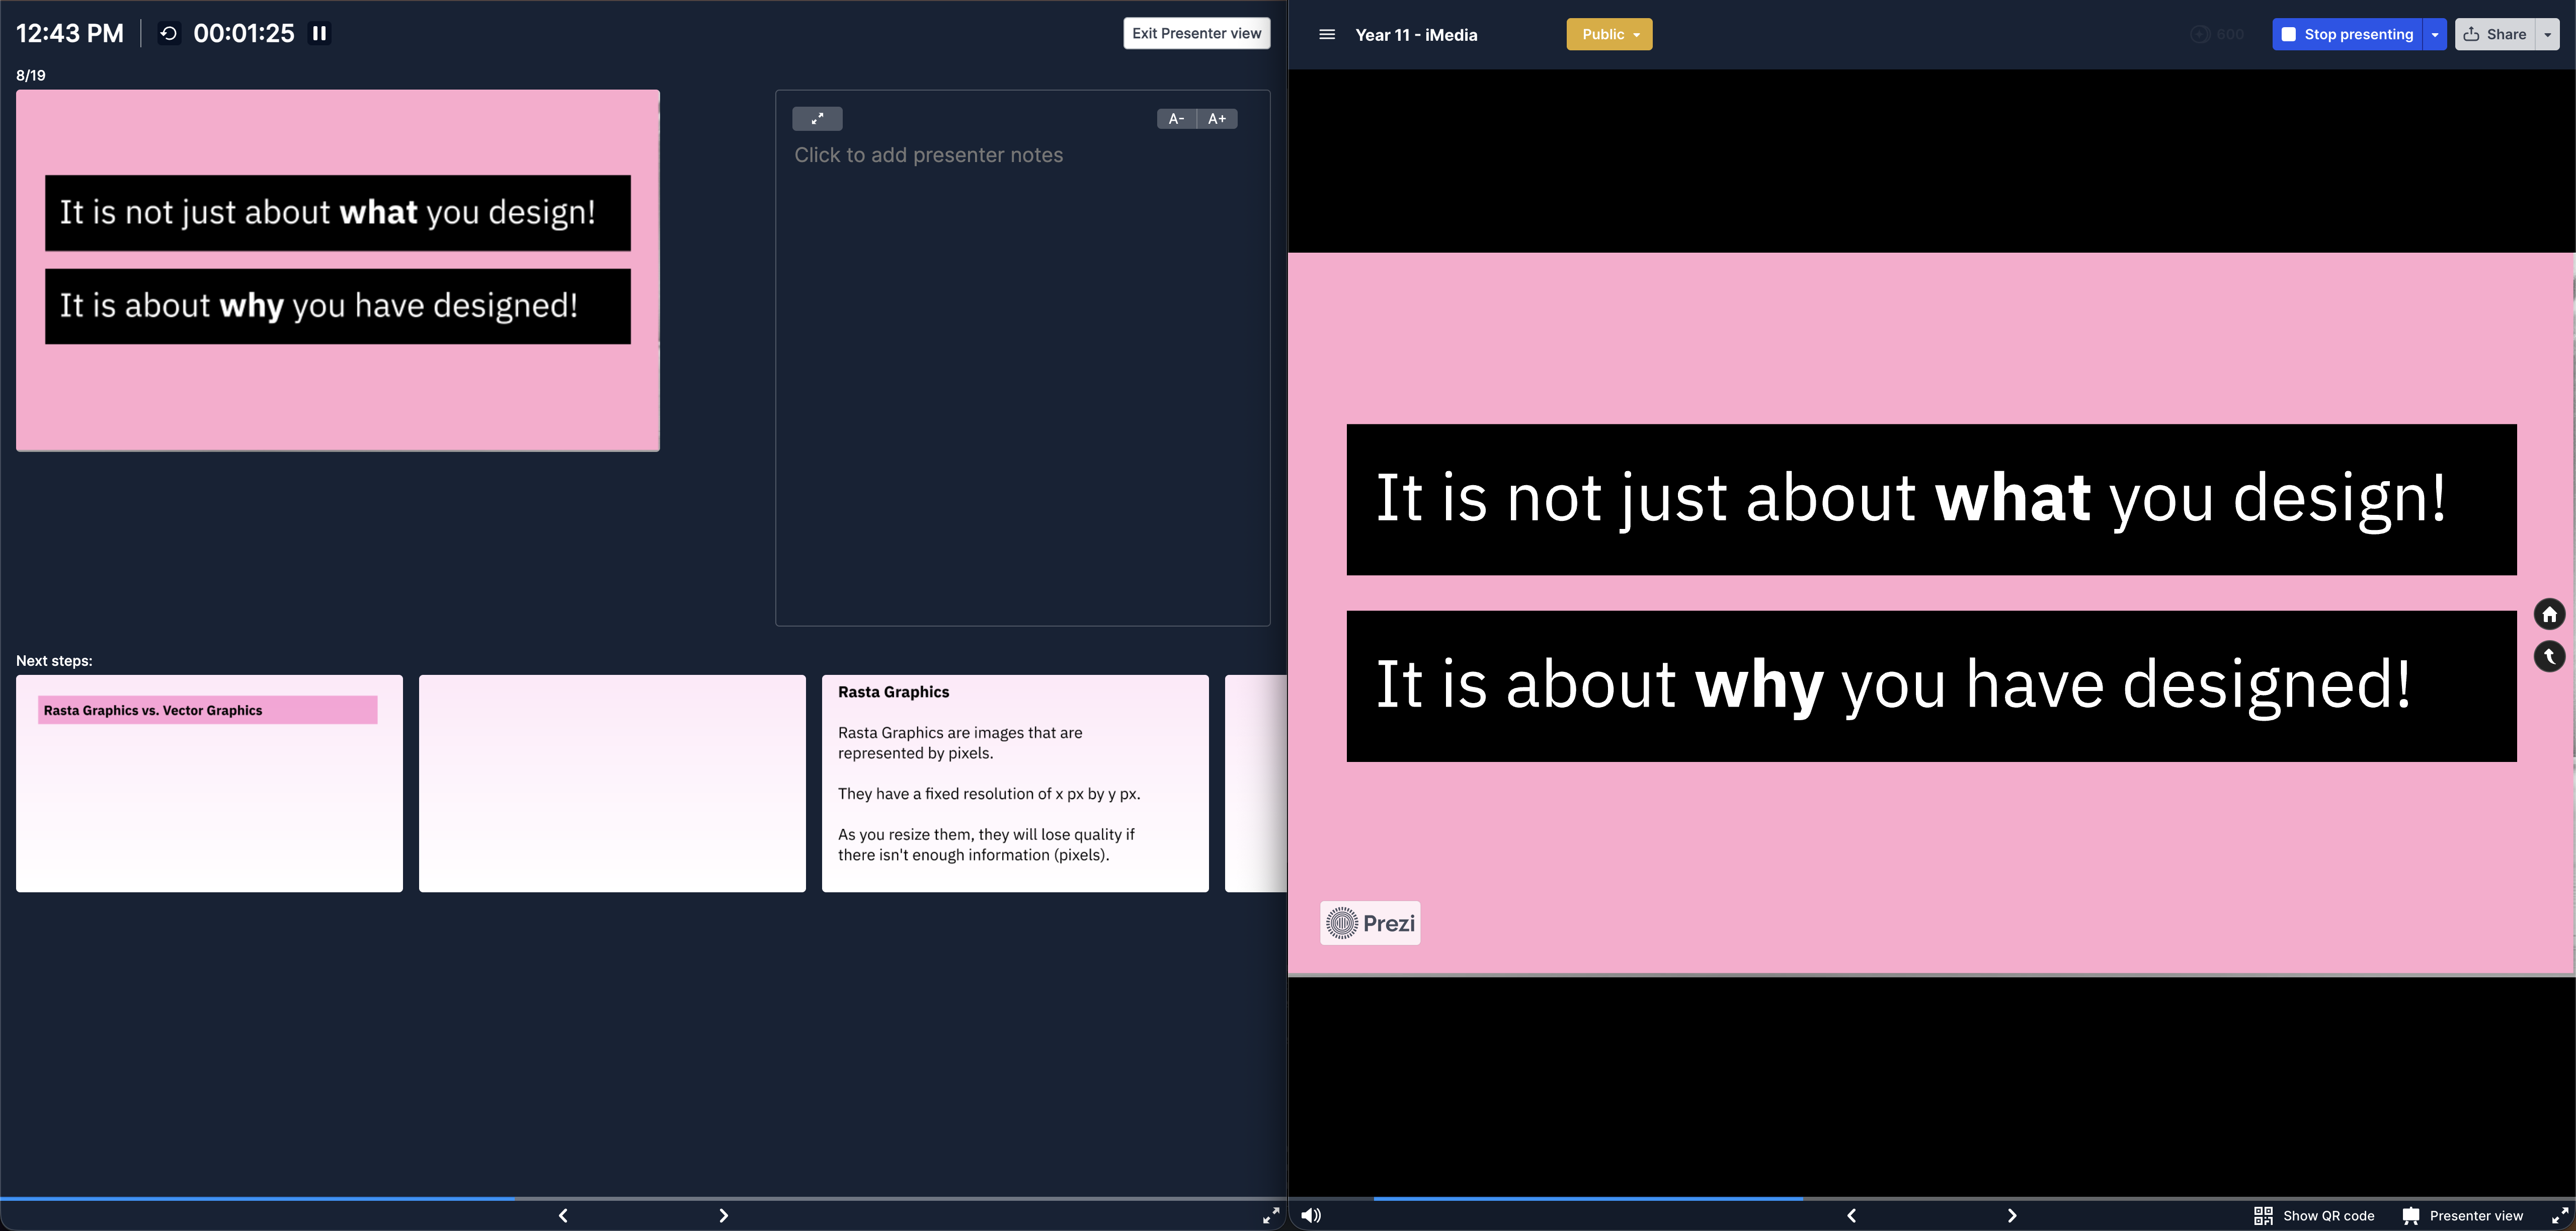Expand the presenter notes panel

(x=817, y=119)
